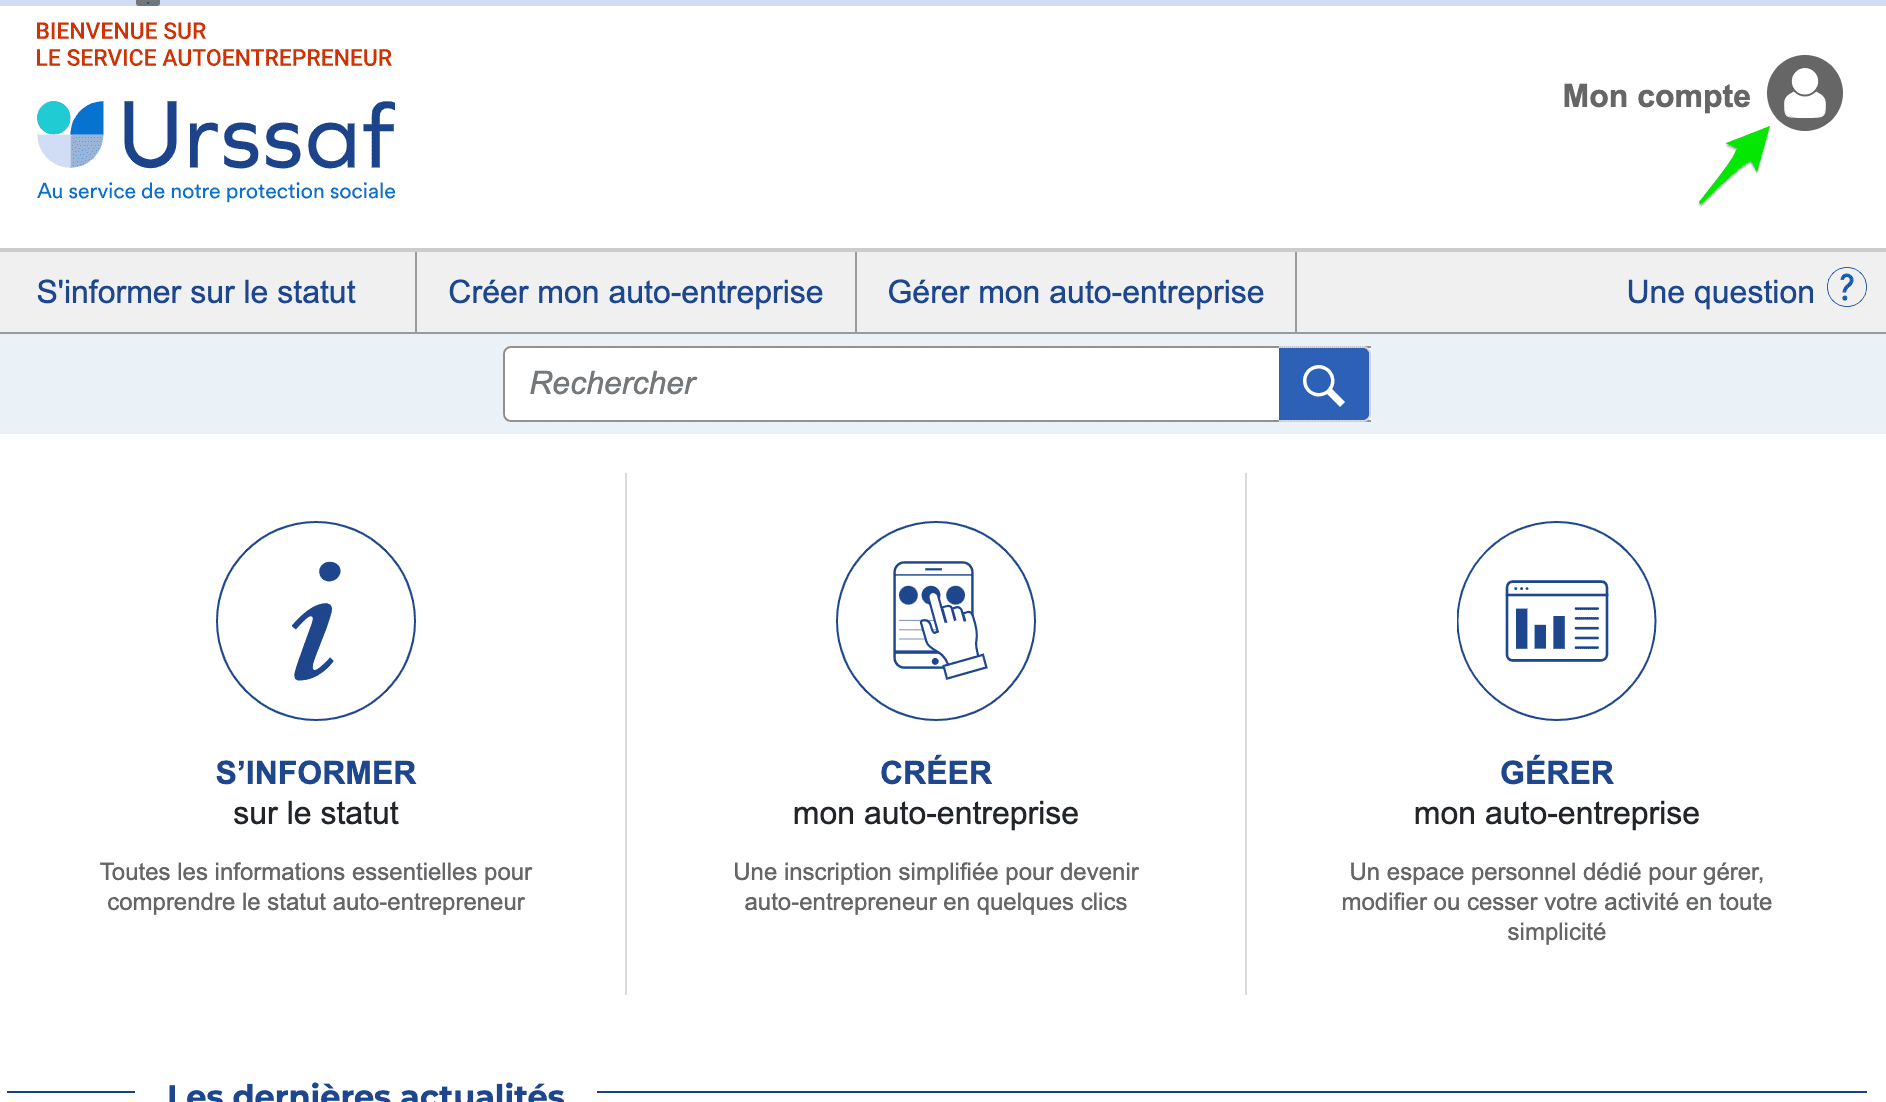Click the Les dernières actualités heading
Screen dimensions: 1886x1102
point(366,1092)
